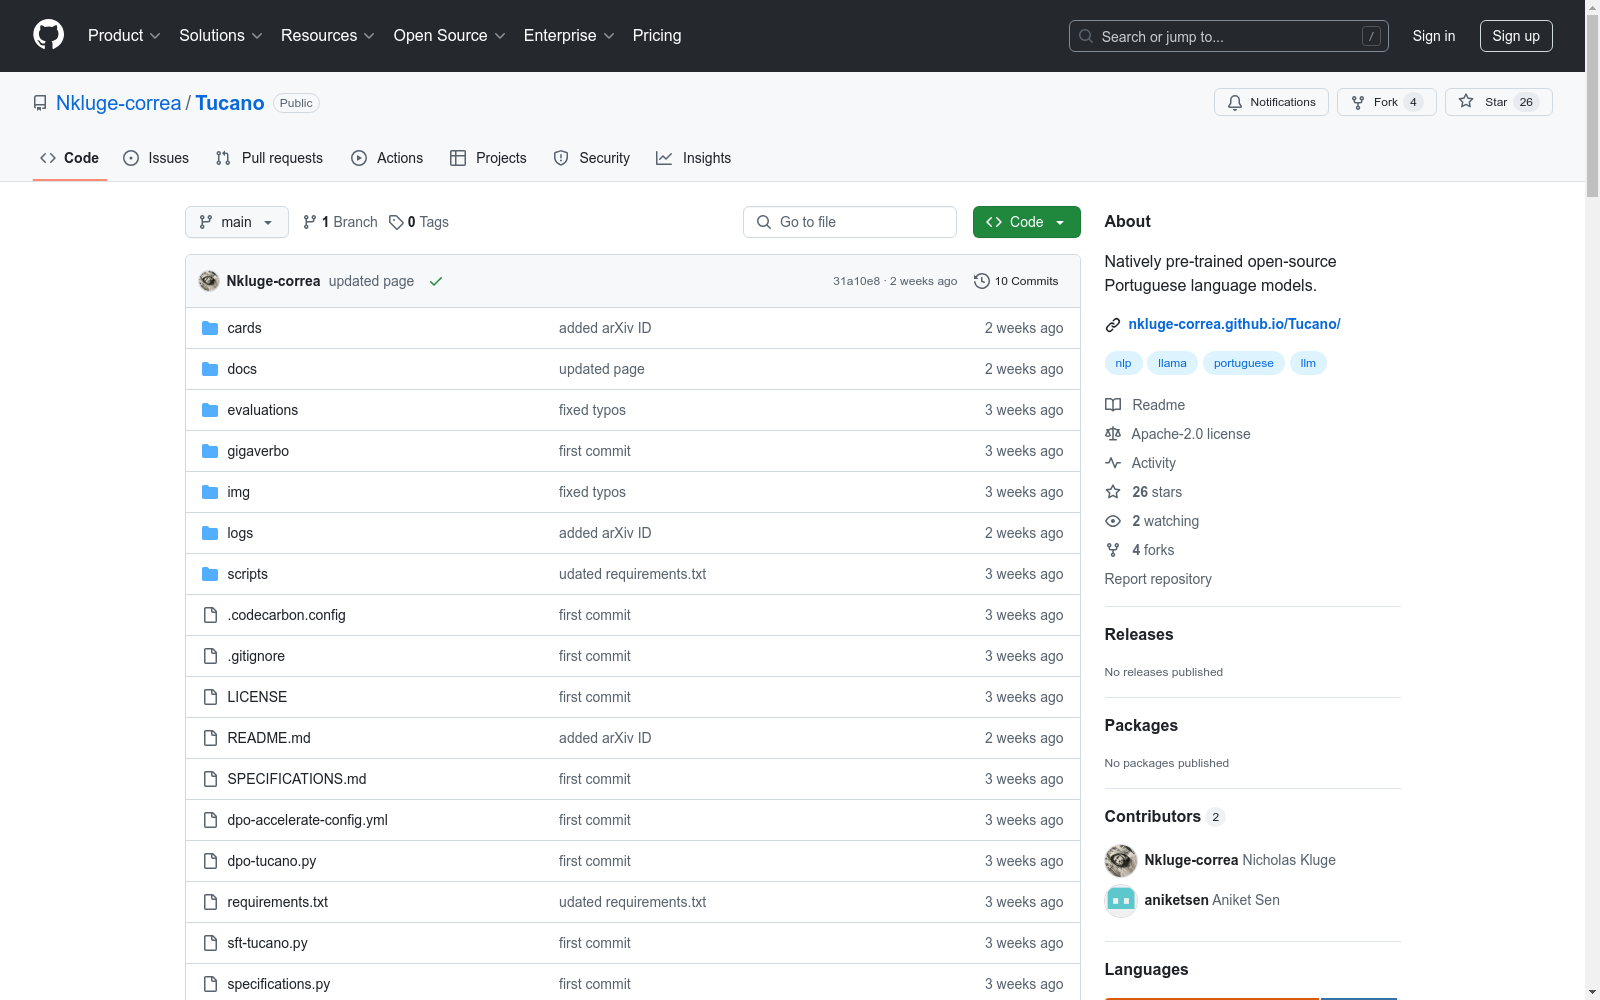Screen dimensions: 1600x1000
Task: Click the Activity pulse icon
Action: point(1113,463)
